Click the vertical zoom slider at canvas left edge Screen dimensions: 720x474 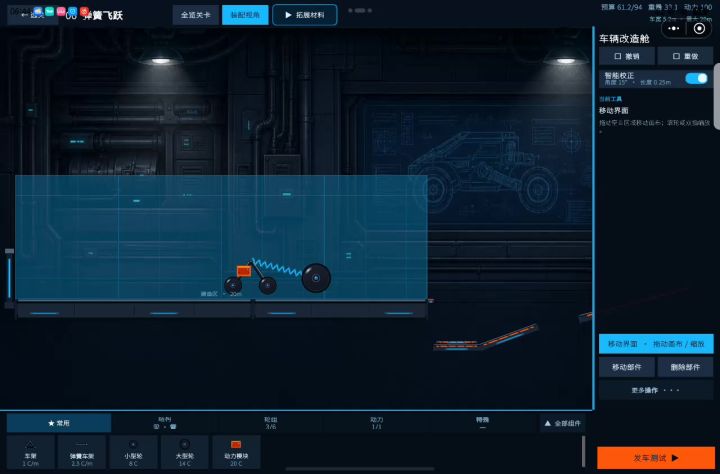[9, 278]
